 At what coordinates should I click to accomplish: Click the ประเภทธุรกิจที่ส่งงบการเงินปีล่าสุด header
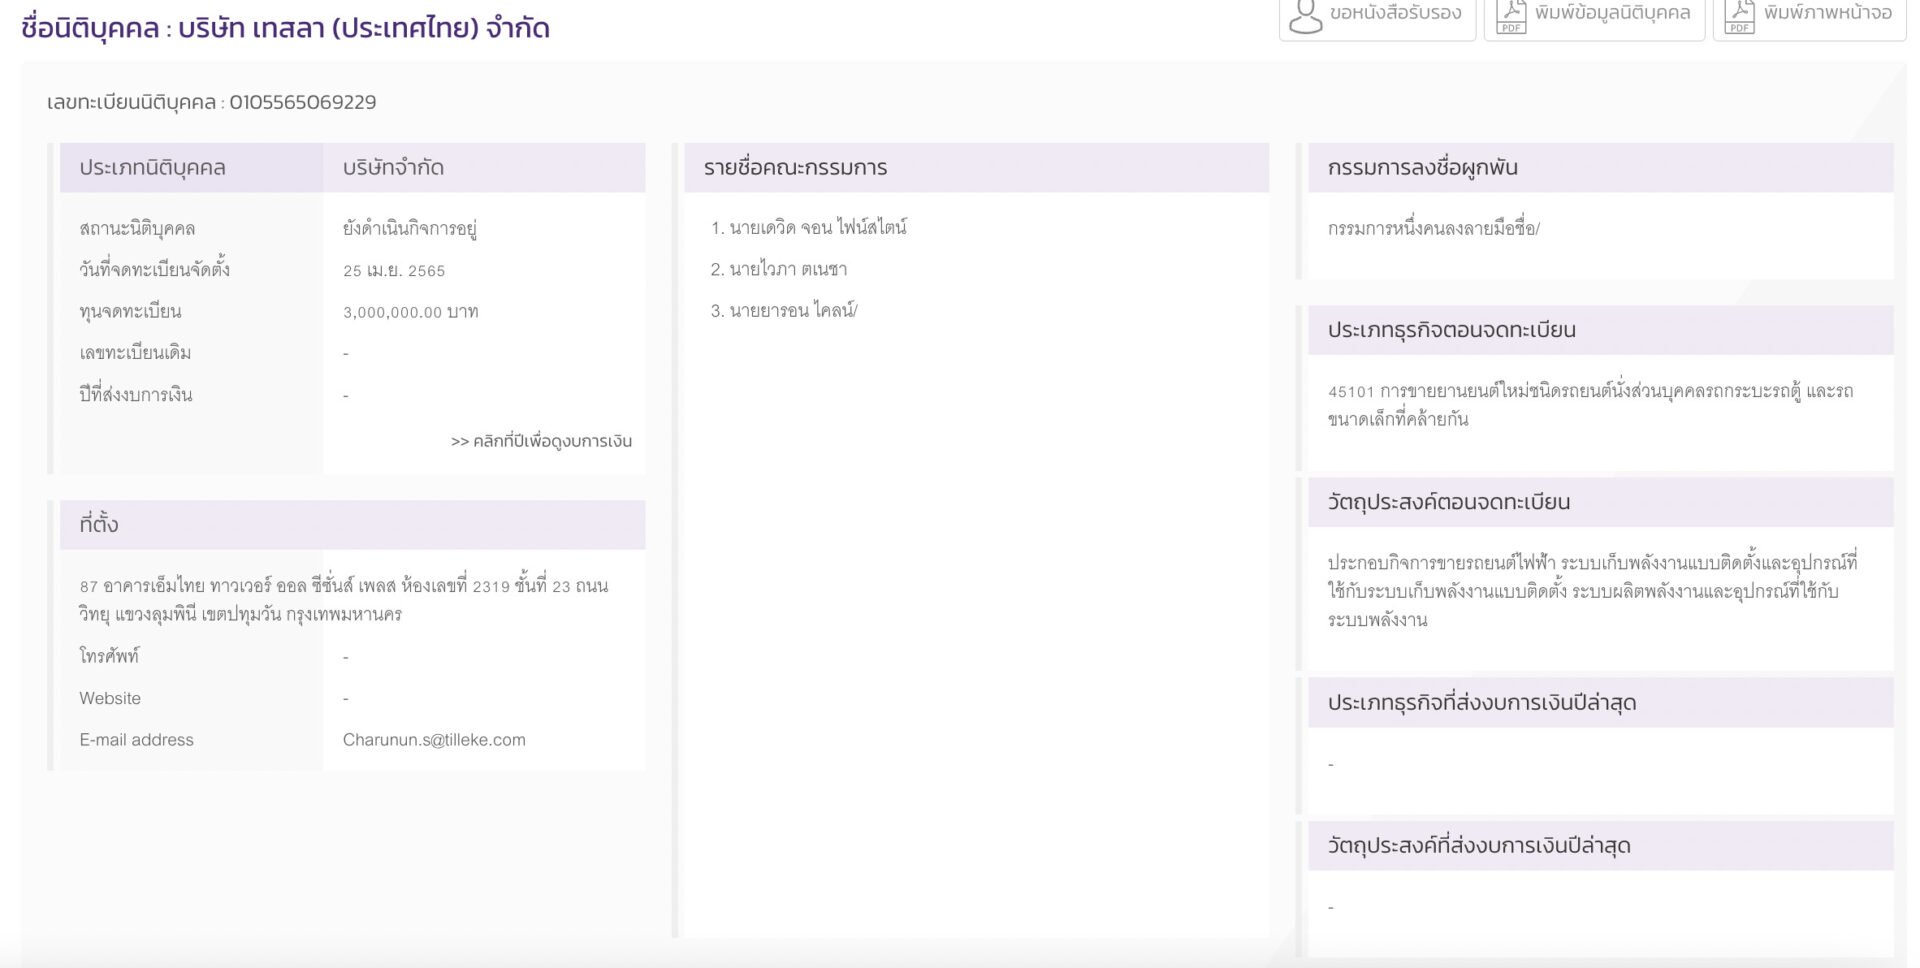tap(1600, 703)
